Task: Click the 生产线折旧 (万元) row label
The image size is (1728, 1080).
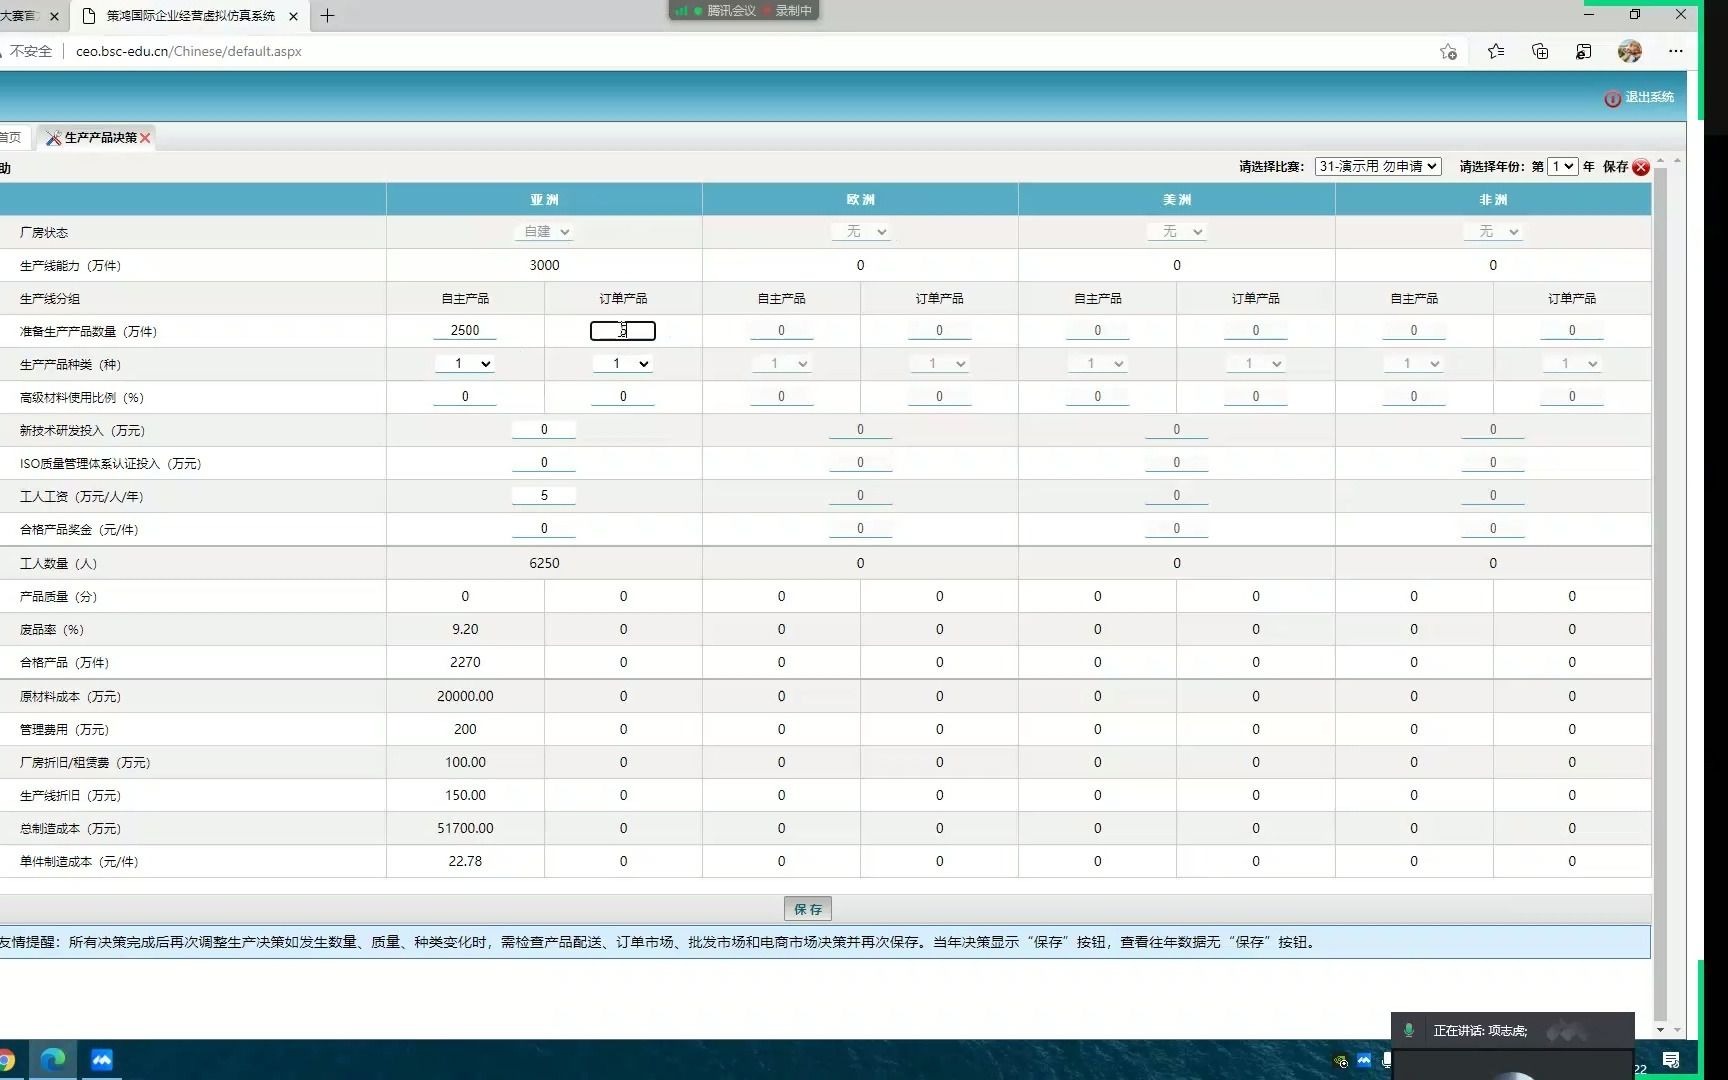Action: [70, 796]
